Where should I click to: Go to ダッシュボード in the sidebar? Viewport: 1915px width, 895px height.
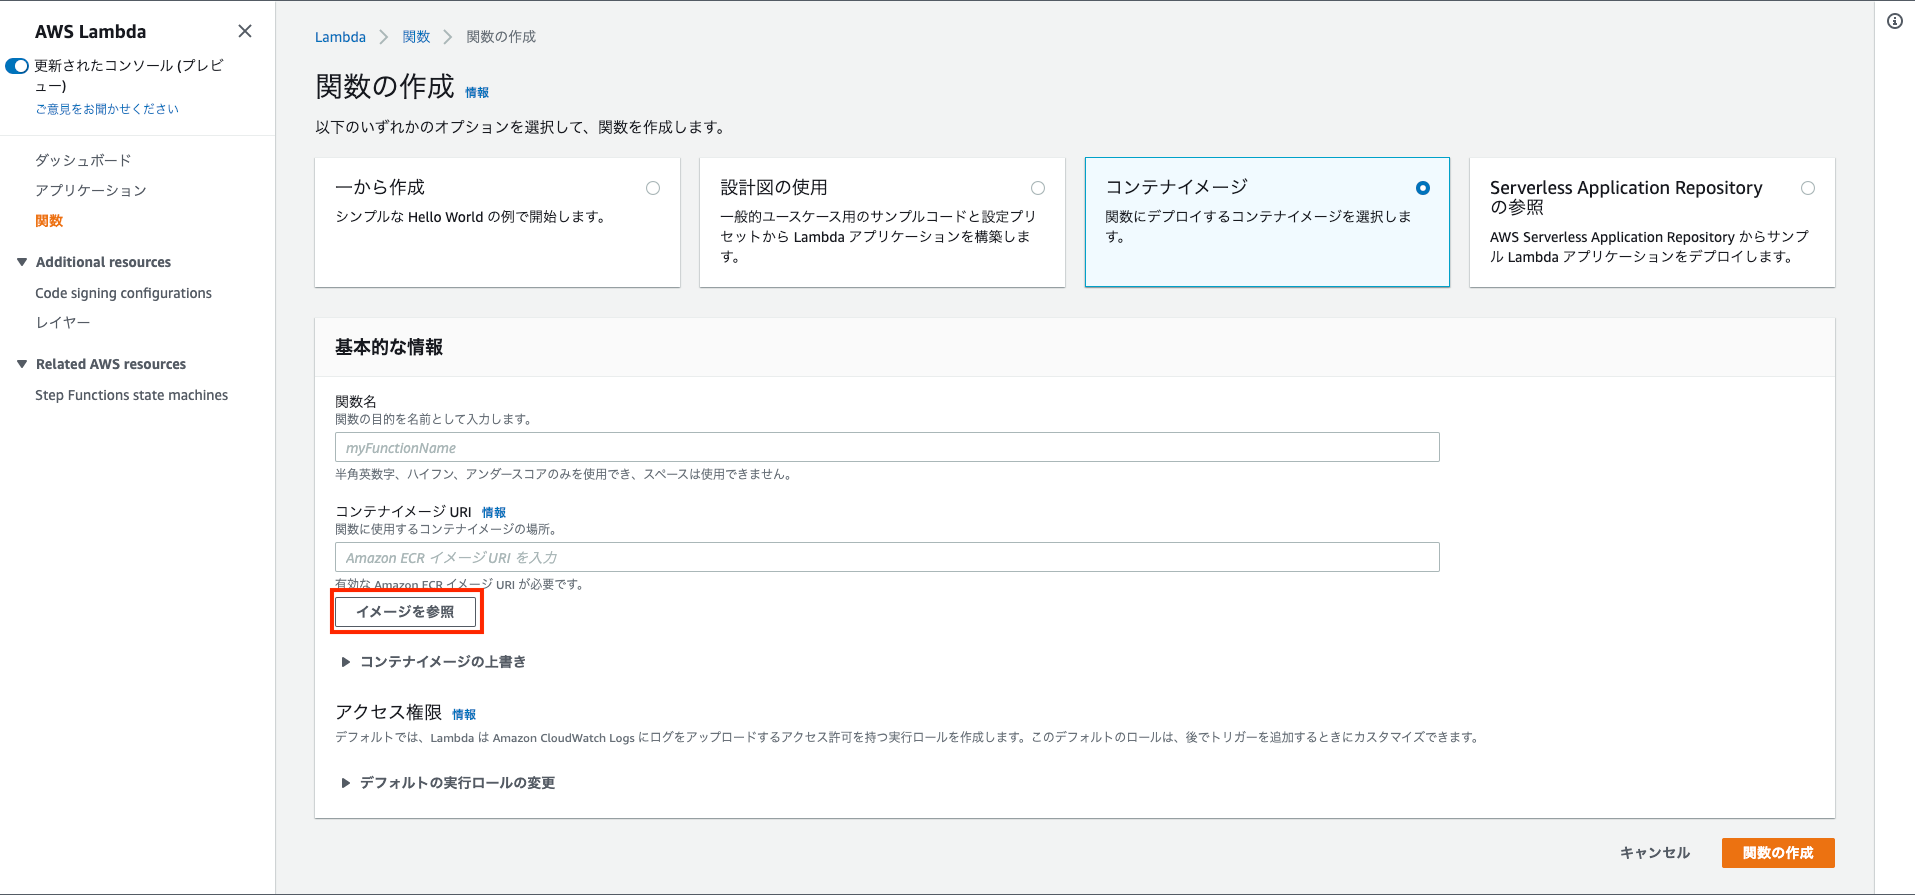[83, 160]
